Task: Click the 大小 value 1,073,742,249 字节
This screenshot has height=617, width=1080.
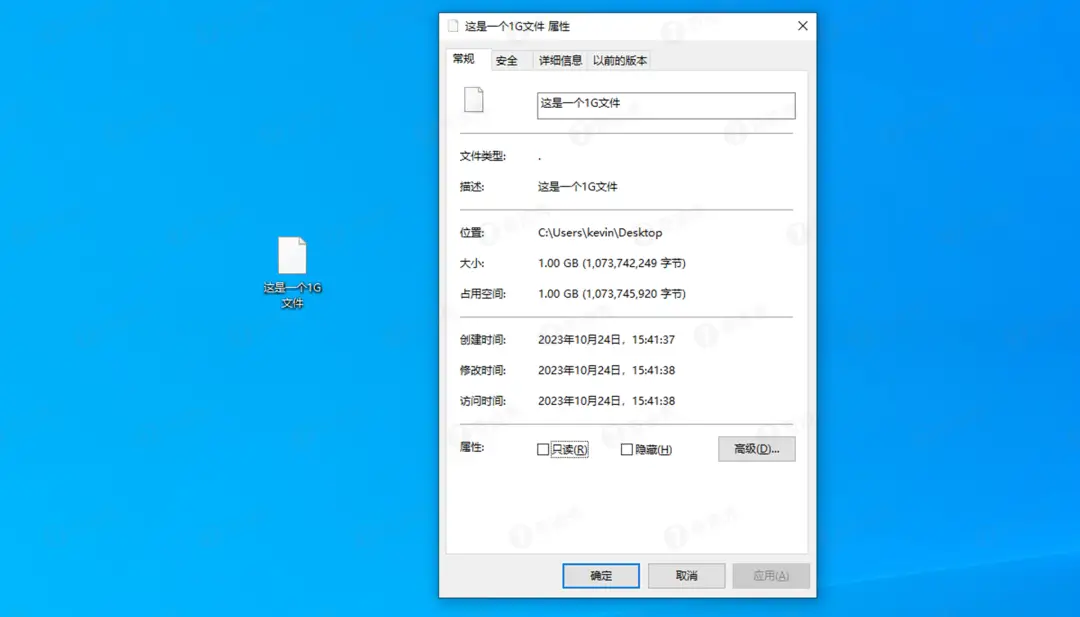Action: point(612,264)
